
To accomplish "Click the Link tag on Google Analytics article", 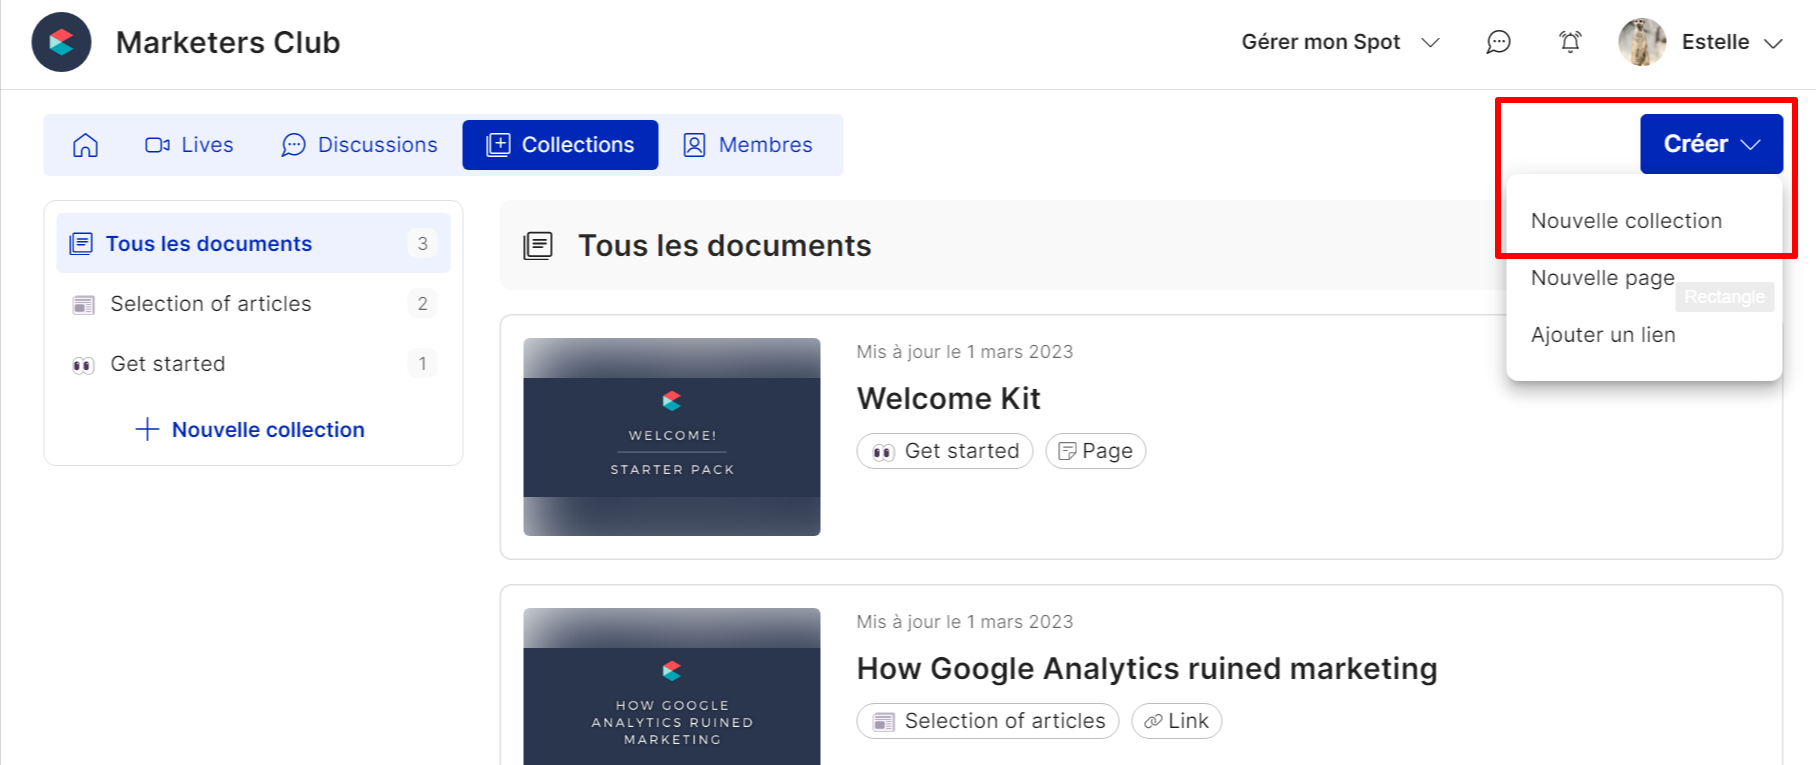I will coord(1176,721).
